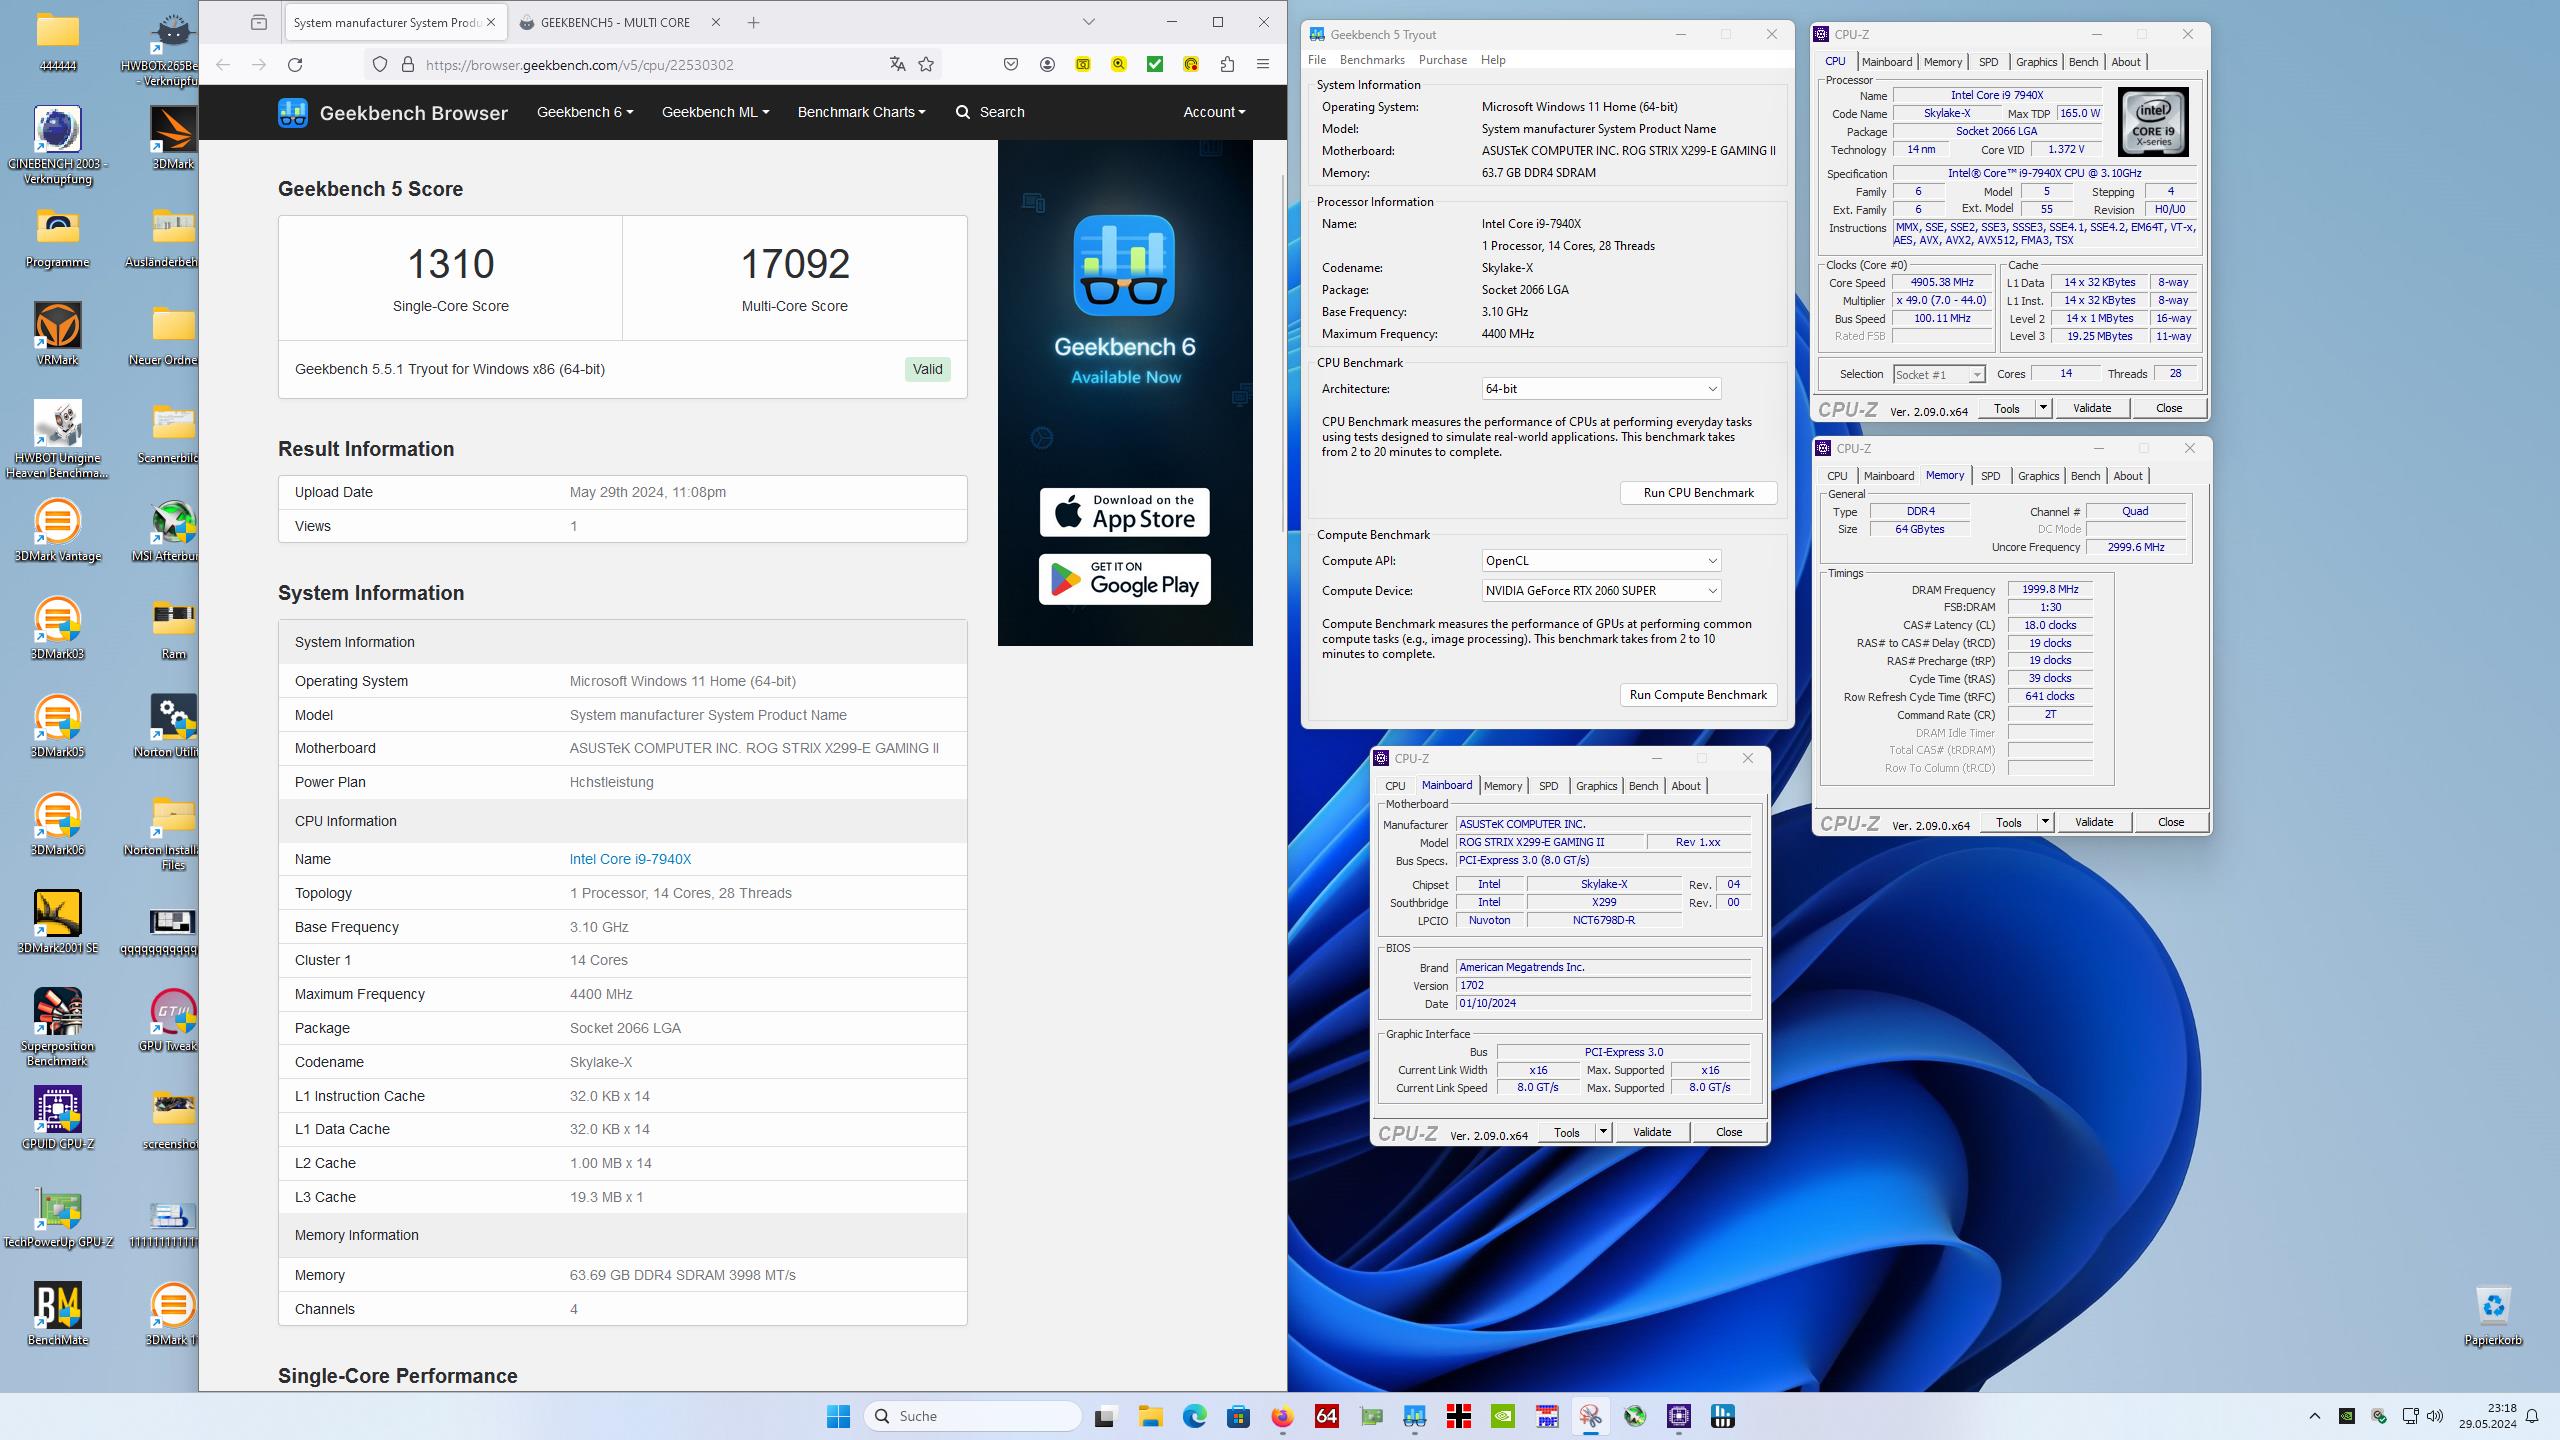Click Search in Geekbench navbar
Image resolution: width=2560 pixels, height=1440 pixels.
(990, 112)
